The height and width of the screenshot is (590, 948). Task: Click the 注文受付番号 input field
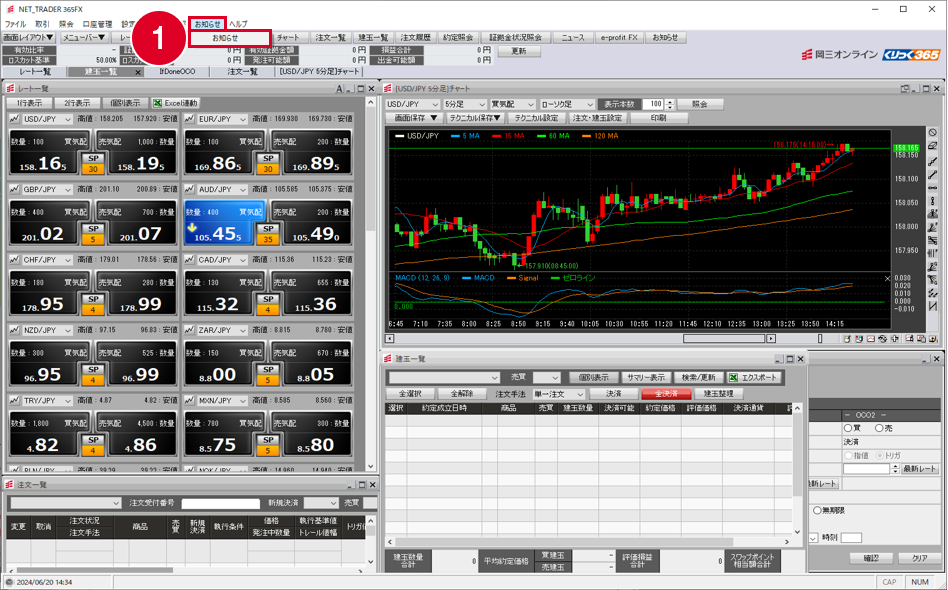click(x=220, y=504)
